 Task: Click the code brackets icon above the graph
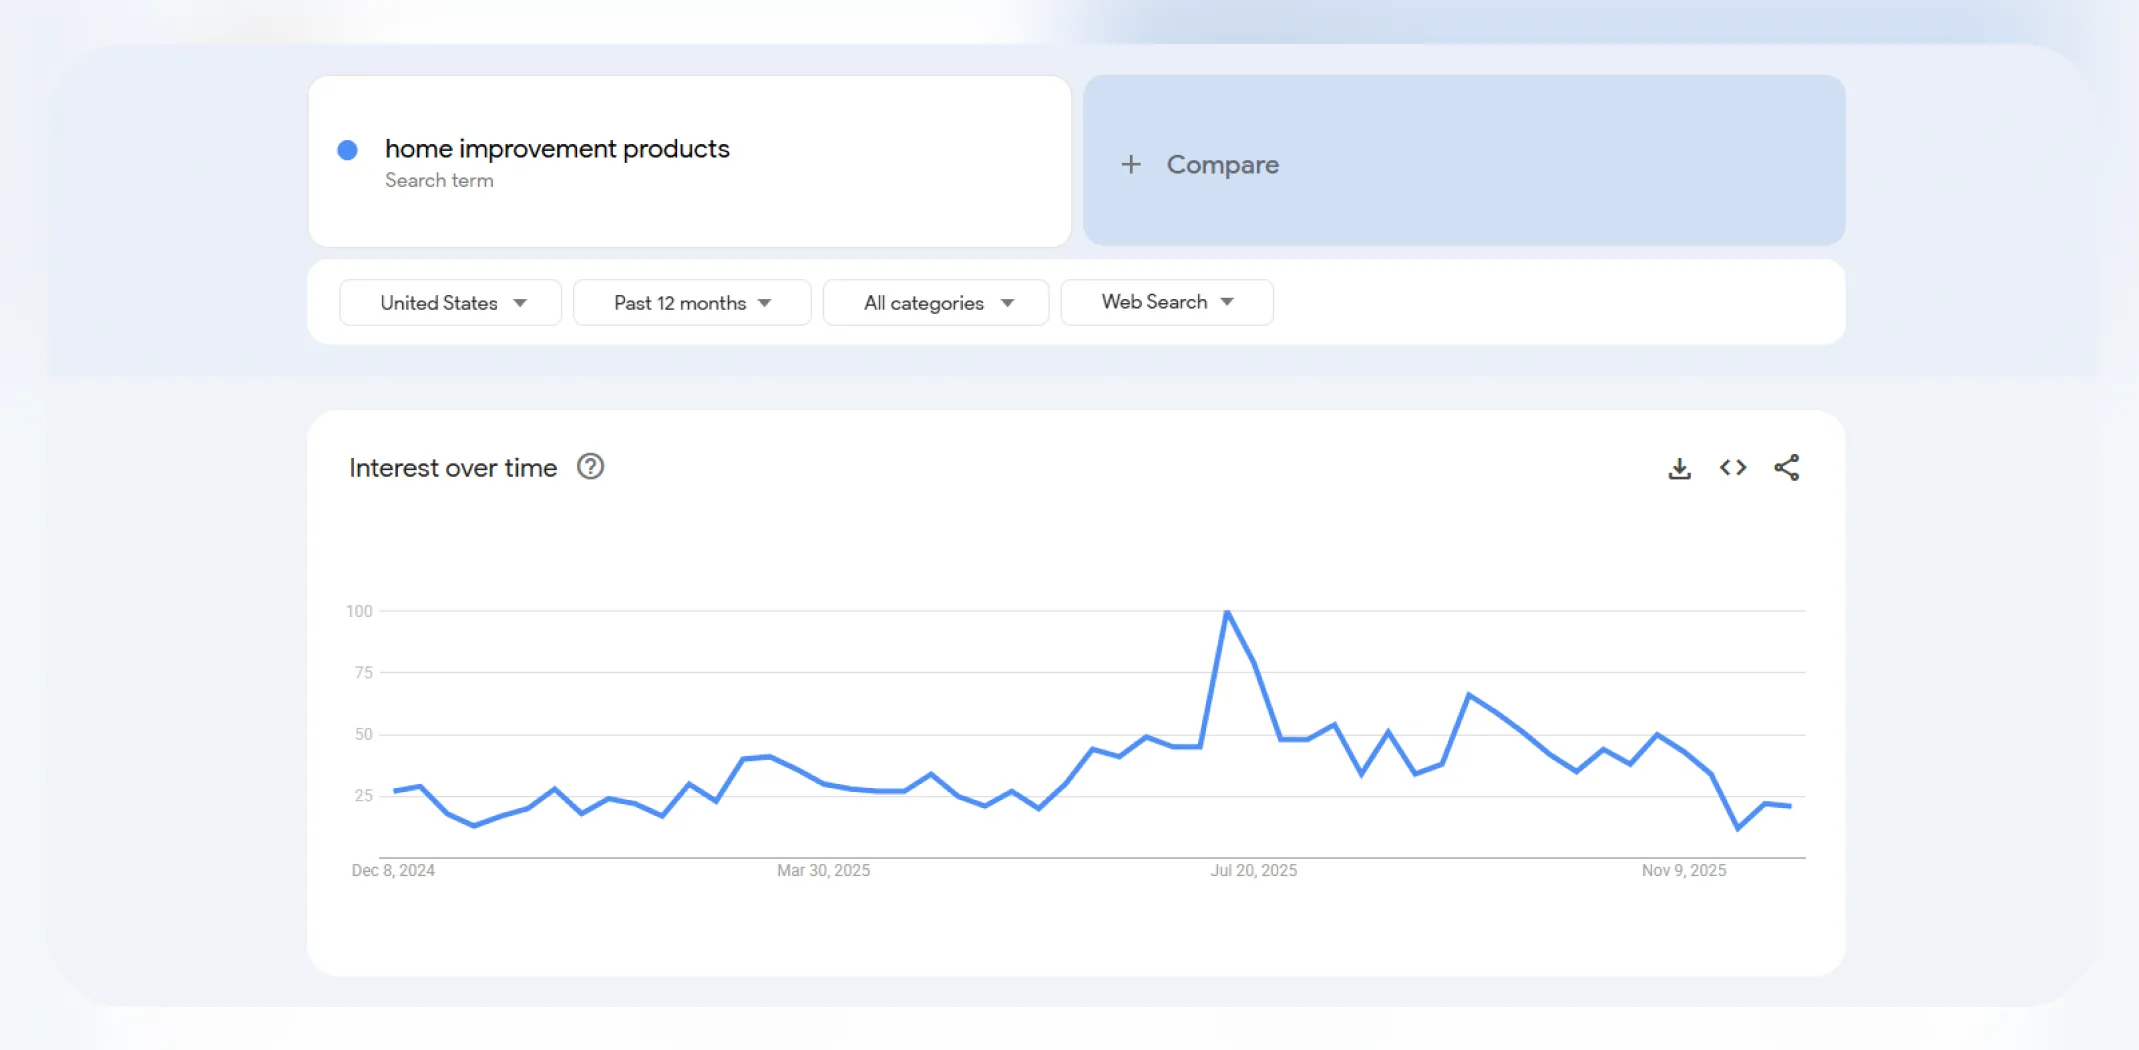tap(1733, 466)
